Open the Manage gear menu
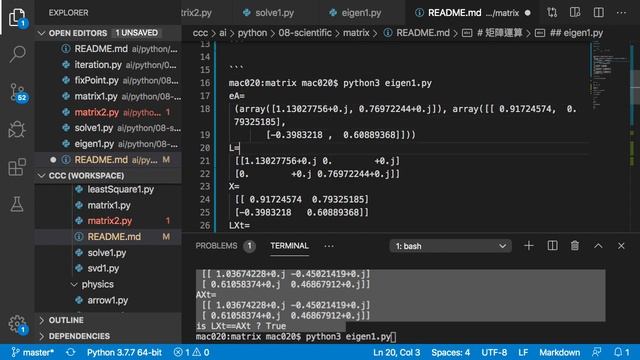Viewport: 640px width, 360px height. [18, 324]
